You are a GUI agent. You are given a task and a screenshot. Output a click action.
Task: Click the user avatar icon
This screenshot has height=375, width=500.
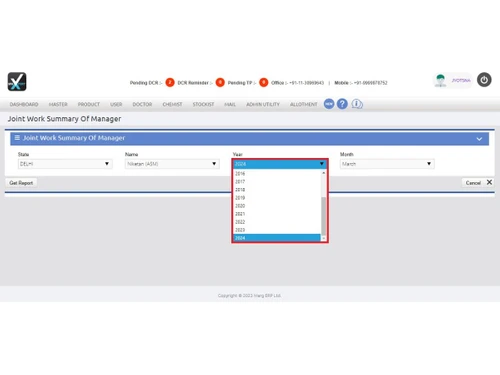(440, 80)
